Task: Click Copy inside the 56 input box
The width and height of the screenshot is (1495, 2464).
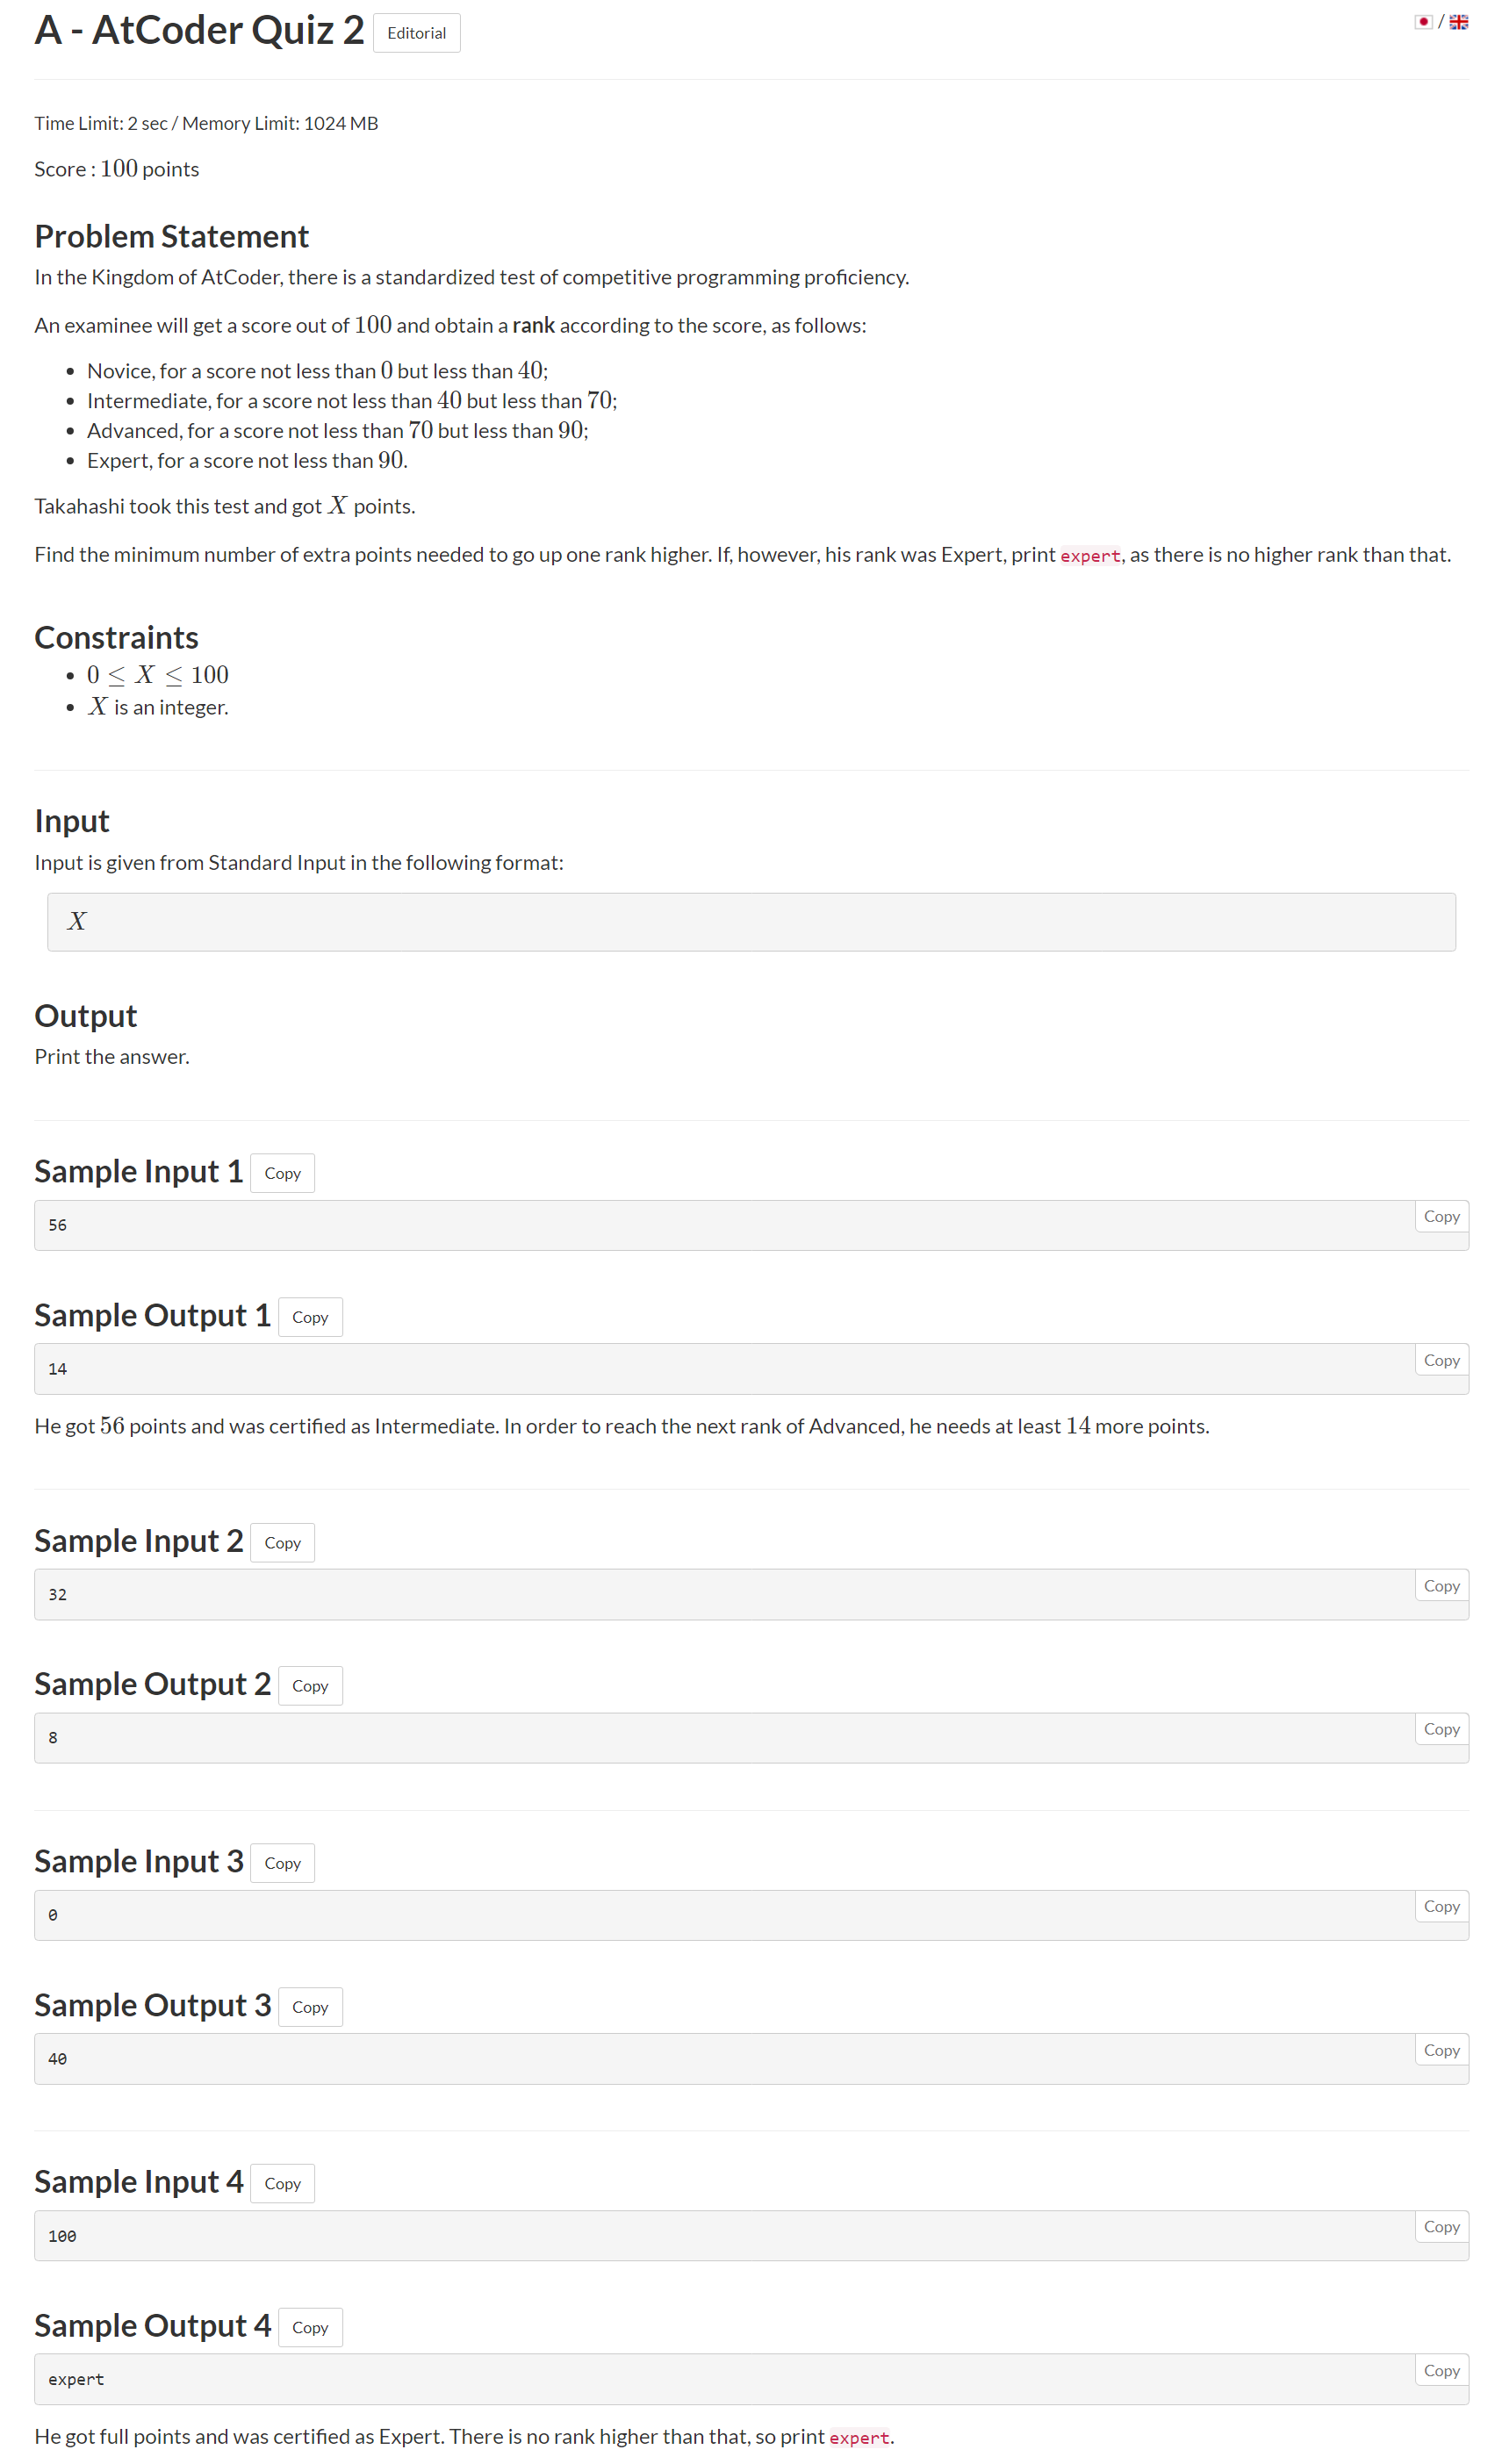Action: coord(1440,1216)
